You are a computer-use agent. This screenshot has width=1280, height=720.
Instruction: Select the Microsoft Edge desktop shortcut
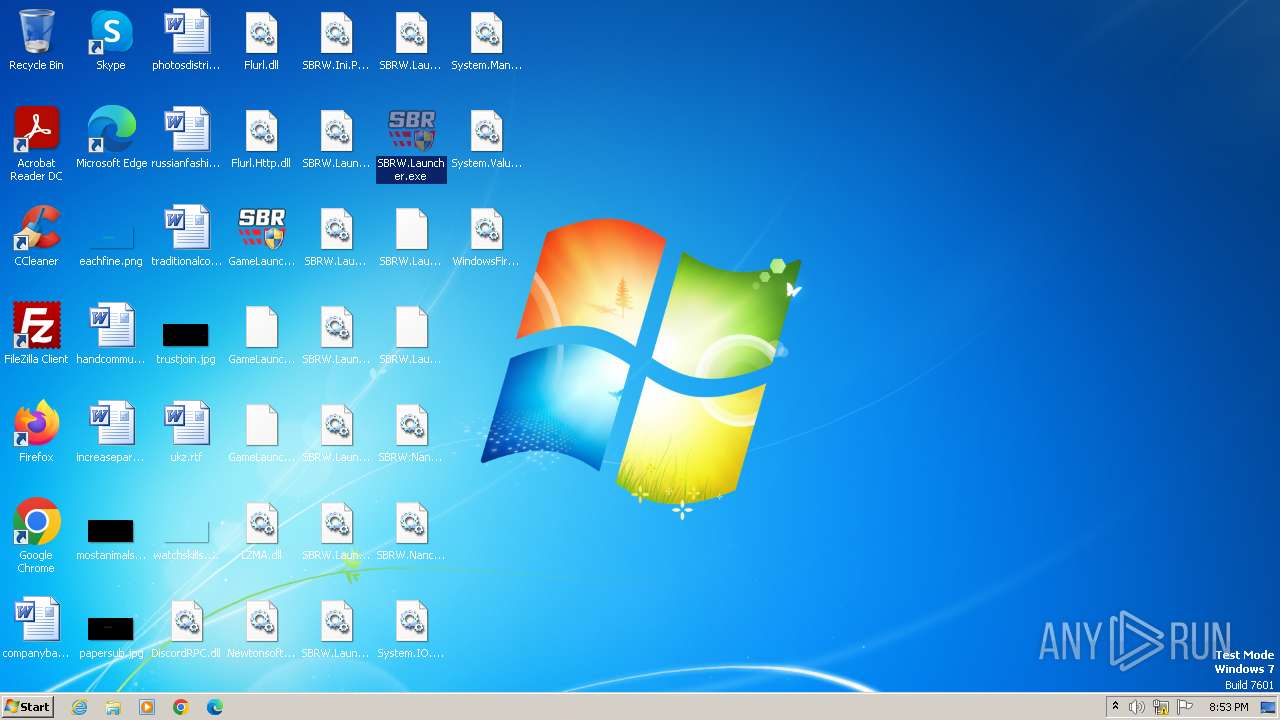[x=111, y=139]
